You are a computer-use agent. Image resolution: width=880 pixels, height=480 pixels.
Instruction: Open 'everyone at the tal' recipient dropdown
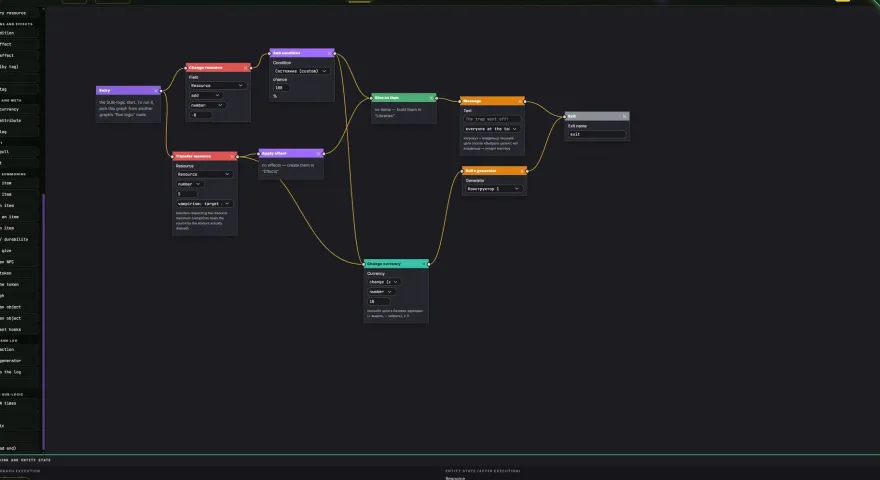pyautogui.click(x=492, y=129)
